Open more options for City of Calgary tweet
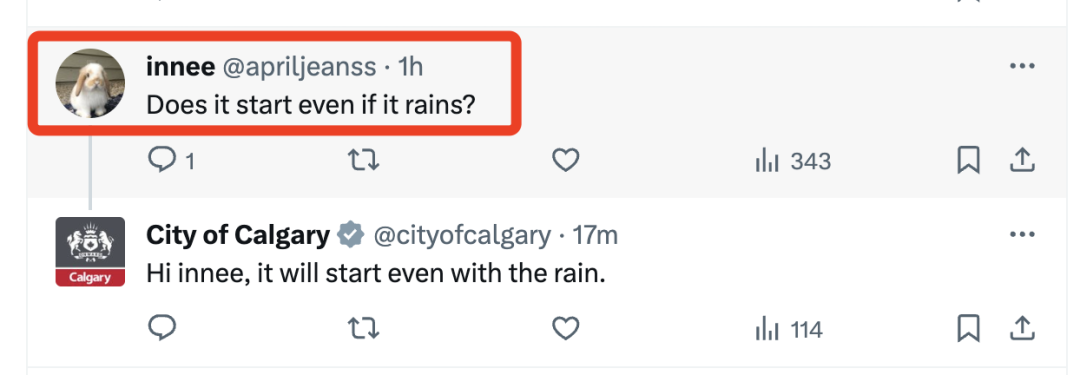This screenshot has height=375, width=1080. [x=1021, y=234]
